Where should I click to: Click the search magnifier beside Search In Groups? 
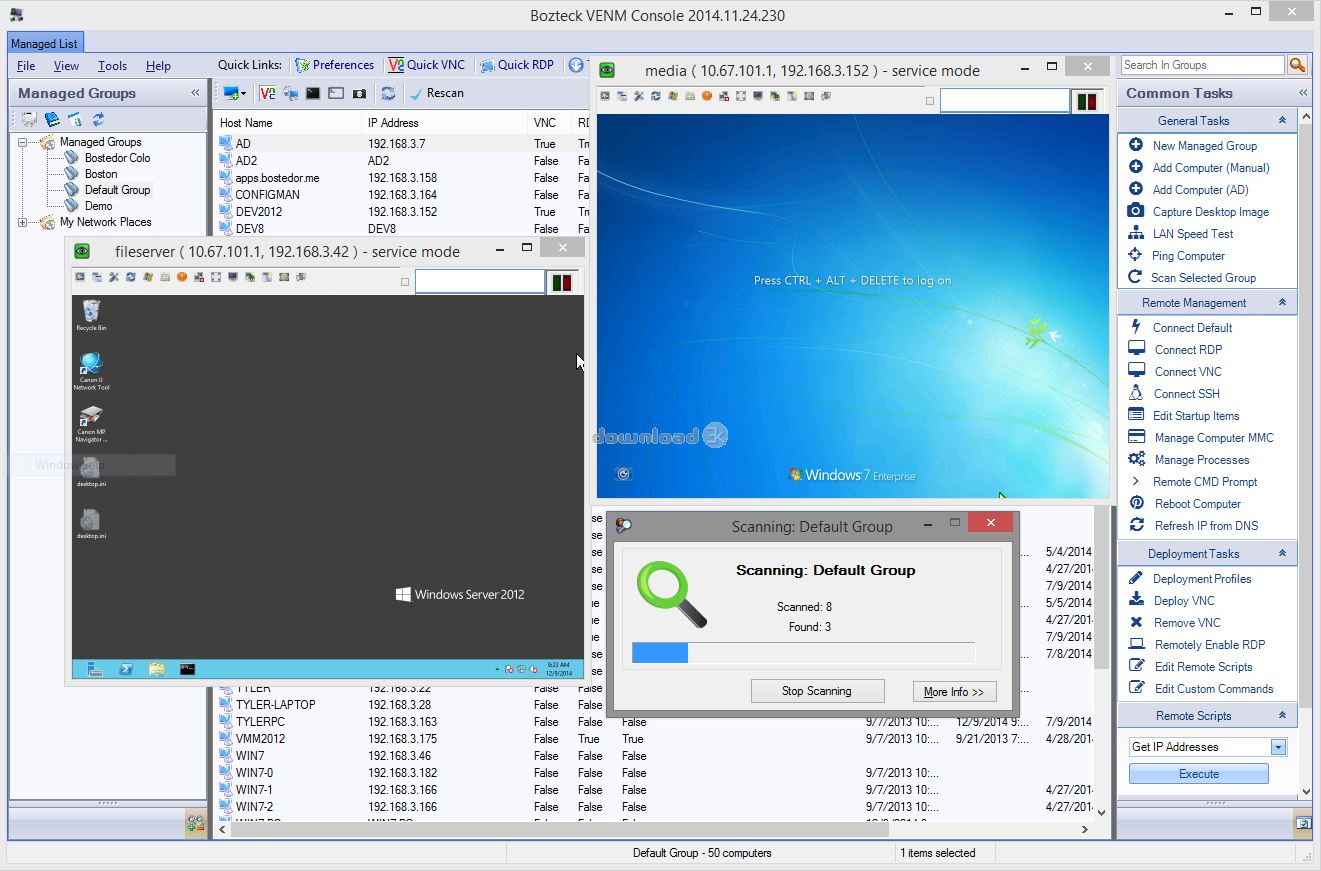1297,63
